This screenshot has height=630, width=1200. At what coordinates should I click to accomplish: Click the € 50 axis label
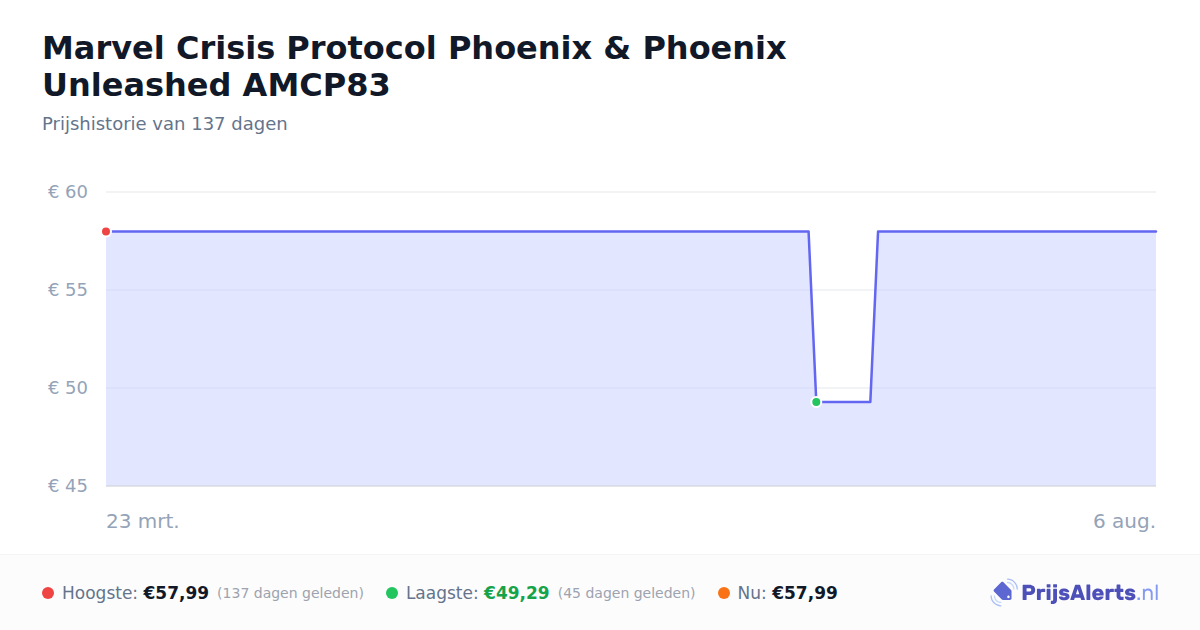pyautogui.click(x=68, y=388)
